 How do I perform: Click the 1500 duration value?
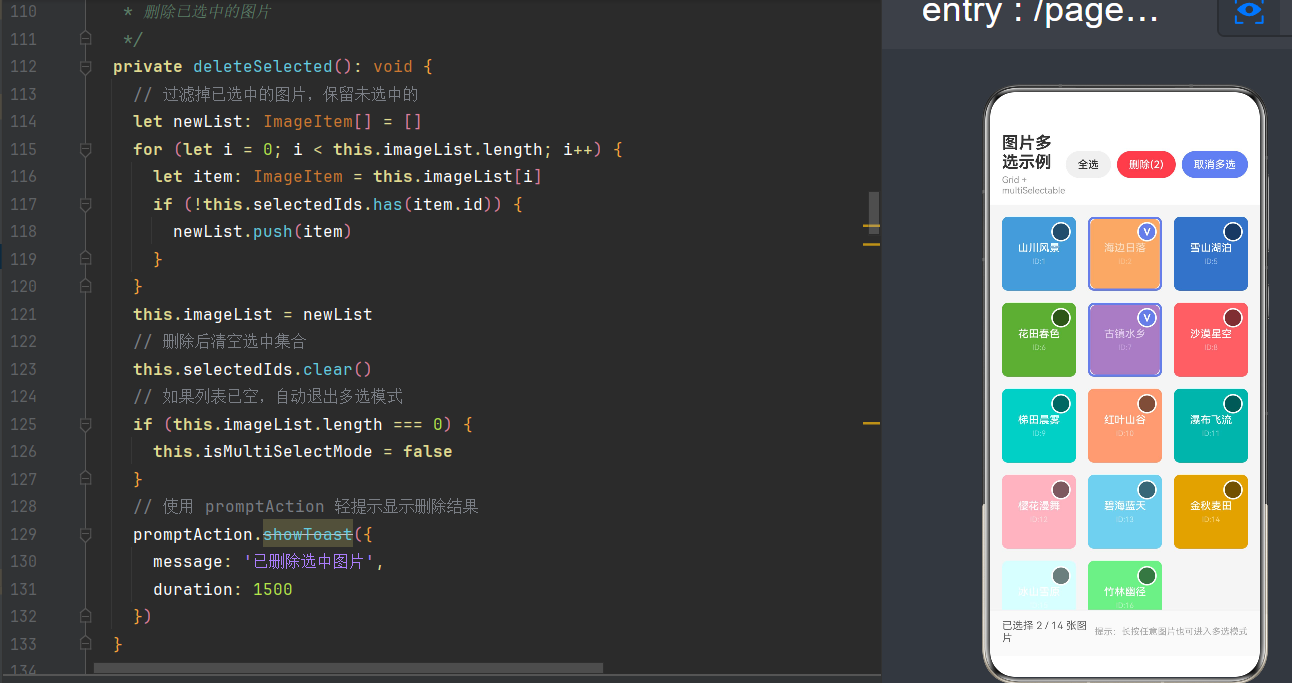point(273,589)
